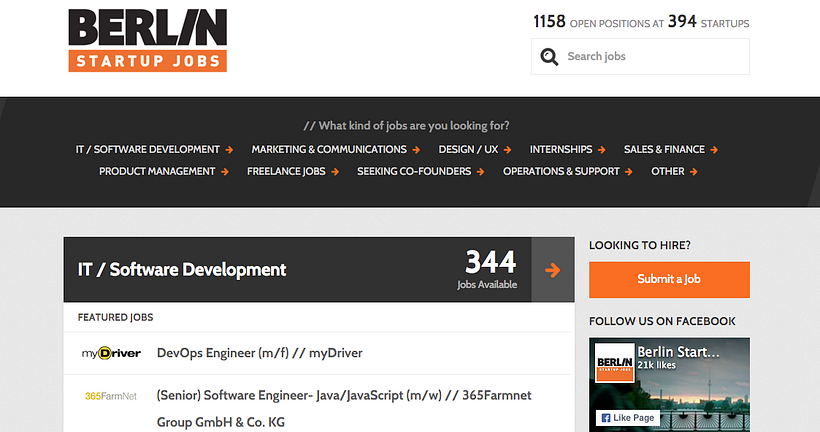The width and height of the screenshot is (820, 432).
Task: Click the 1158 open positions text
Action: click(x=598, y=22)
